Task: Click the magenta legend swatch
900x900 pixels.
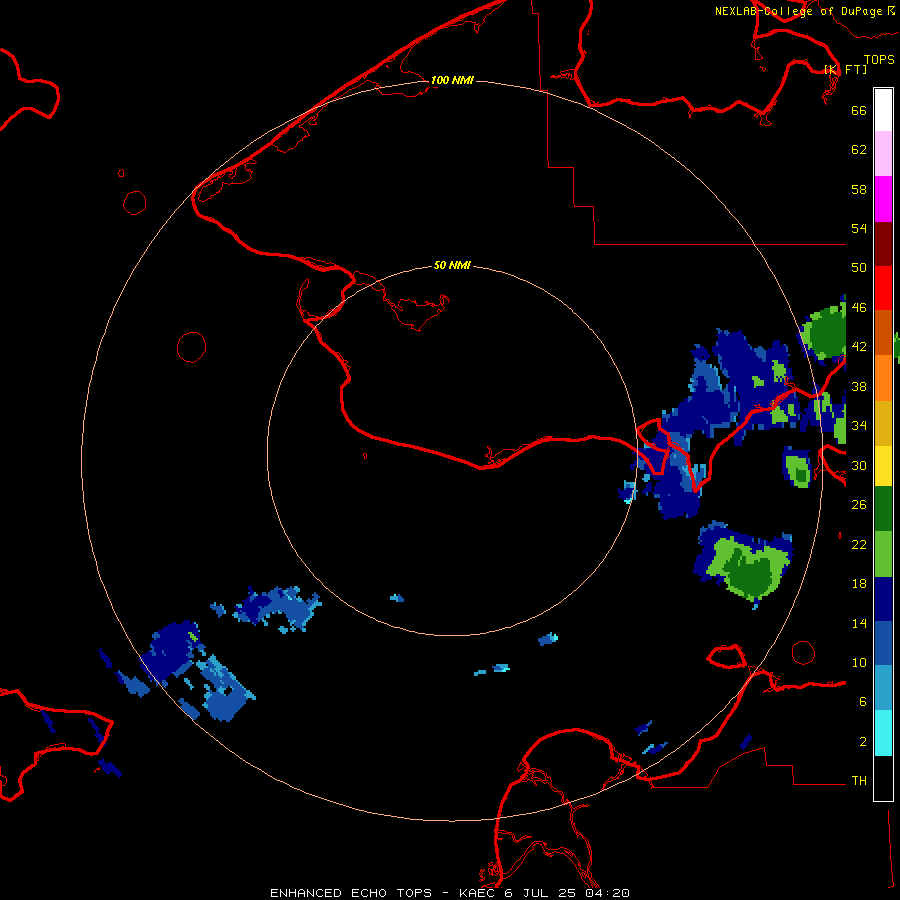Action: [x=883, y=199]
